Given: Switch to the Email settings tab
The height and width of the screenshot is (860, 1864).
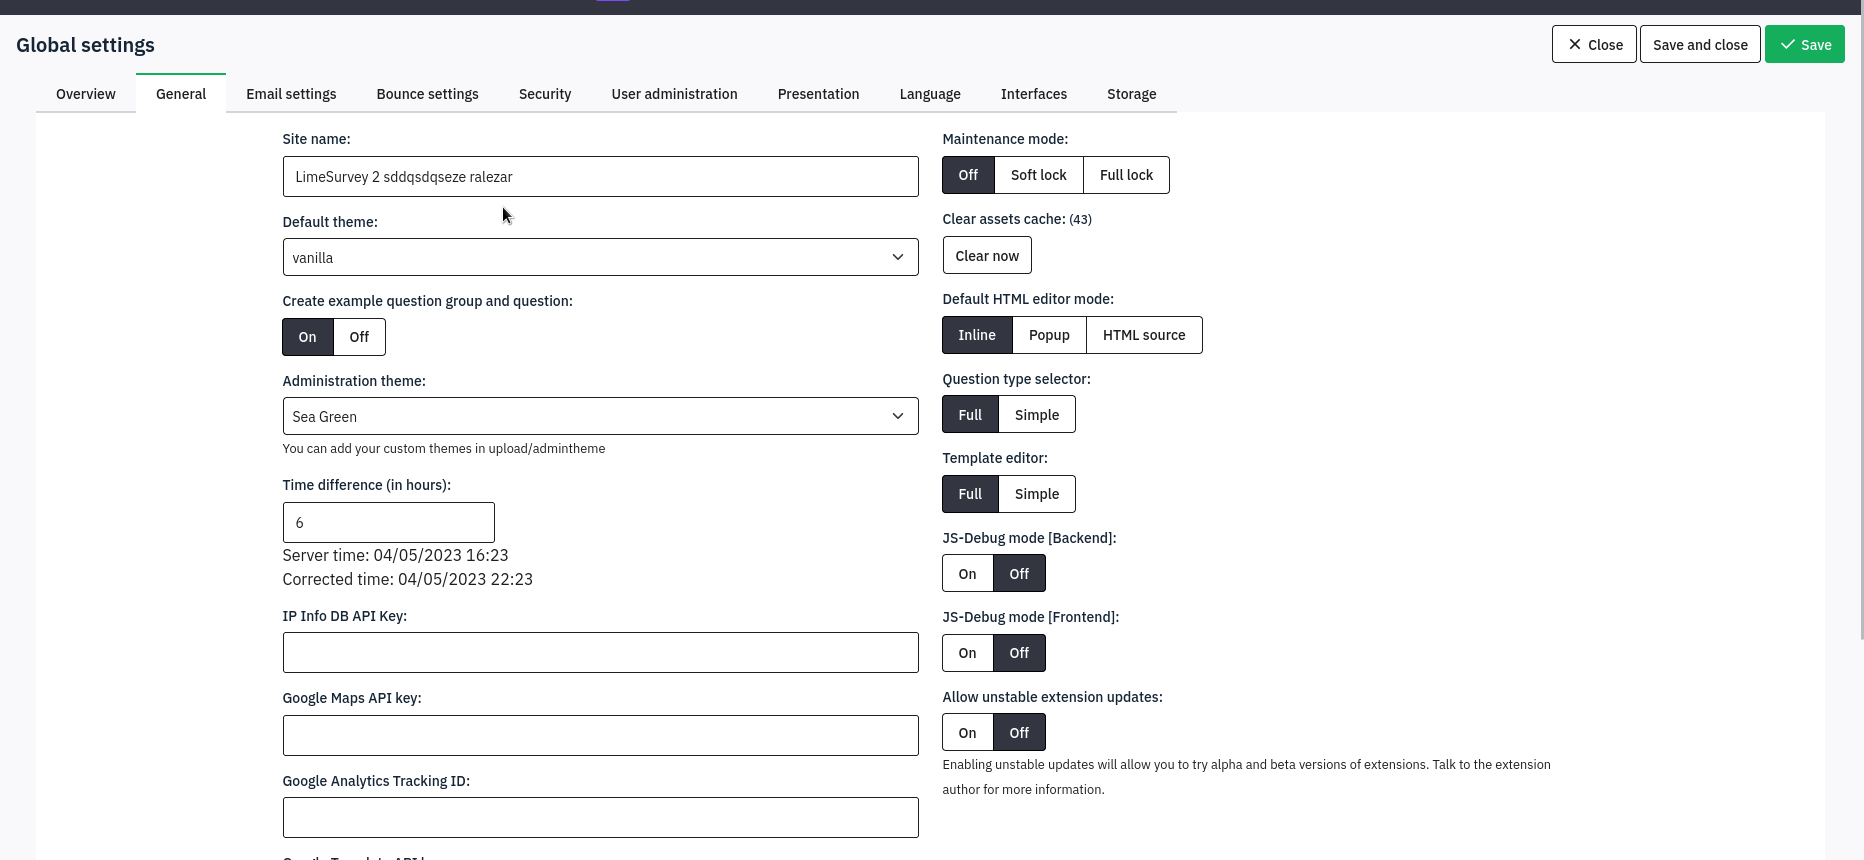Looking at the screenshot, I should coord(291,94).
